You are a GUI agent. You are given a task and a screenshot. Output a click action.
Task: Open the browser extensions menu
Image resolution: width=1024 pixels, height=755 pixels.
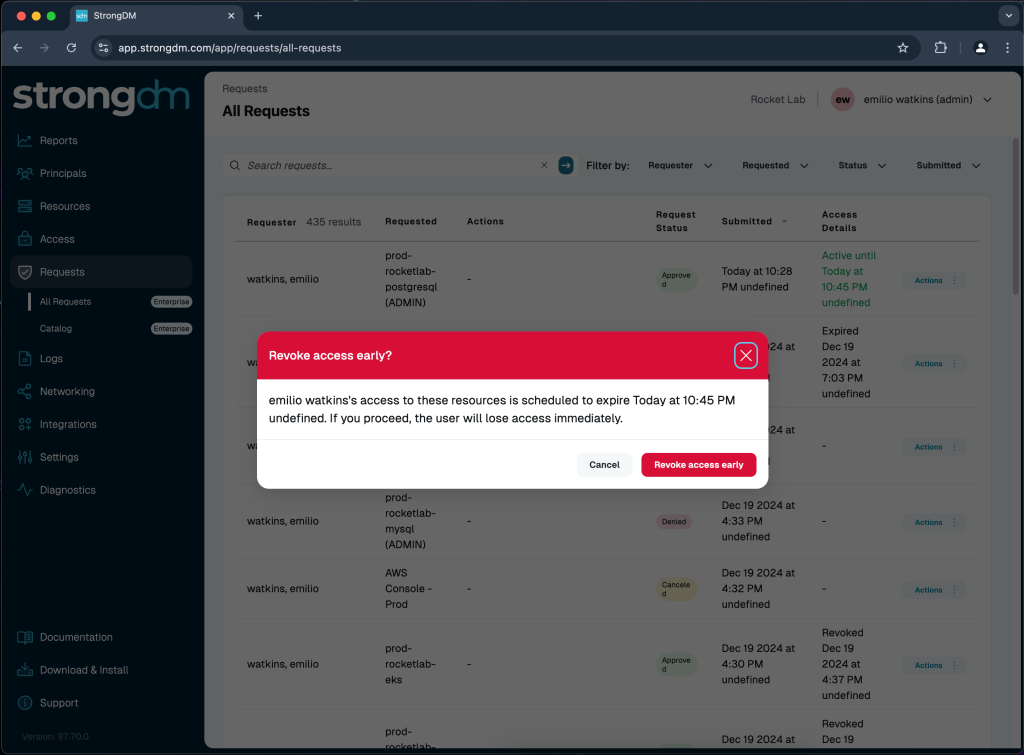tap(940, 48)
